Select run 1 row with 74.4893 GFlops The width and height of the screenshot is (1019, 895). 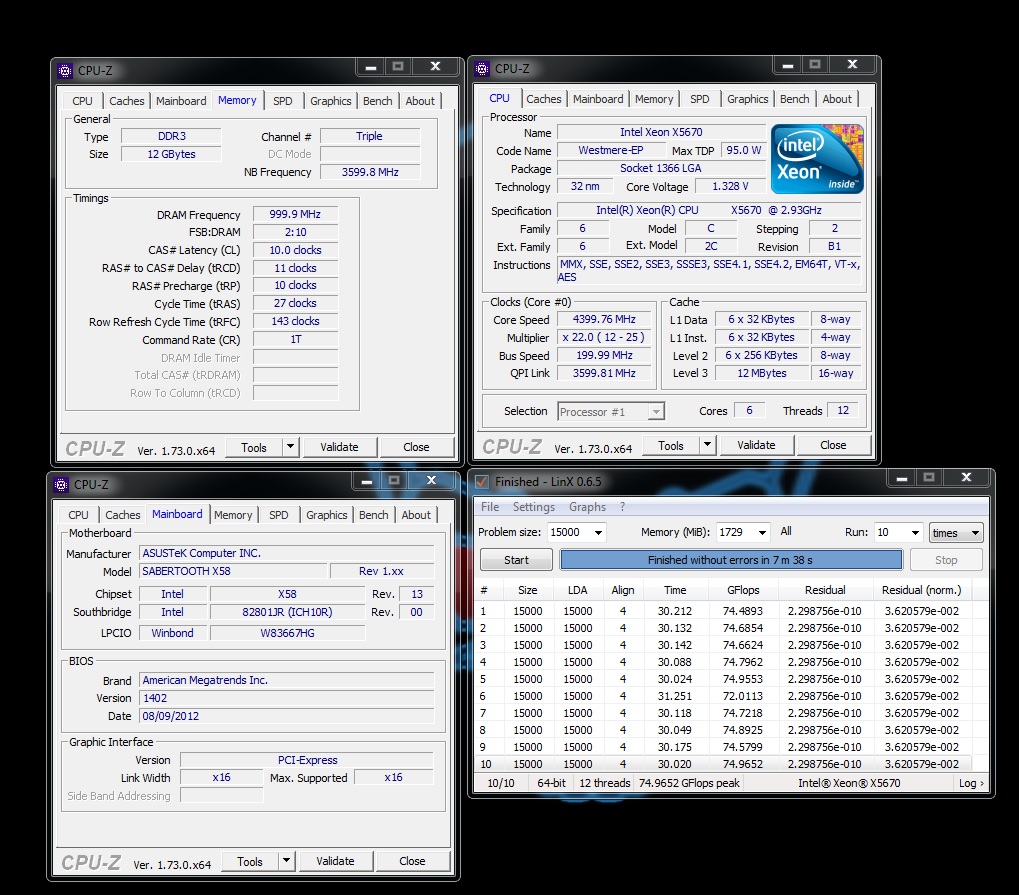722,610
